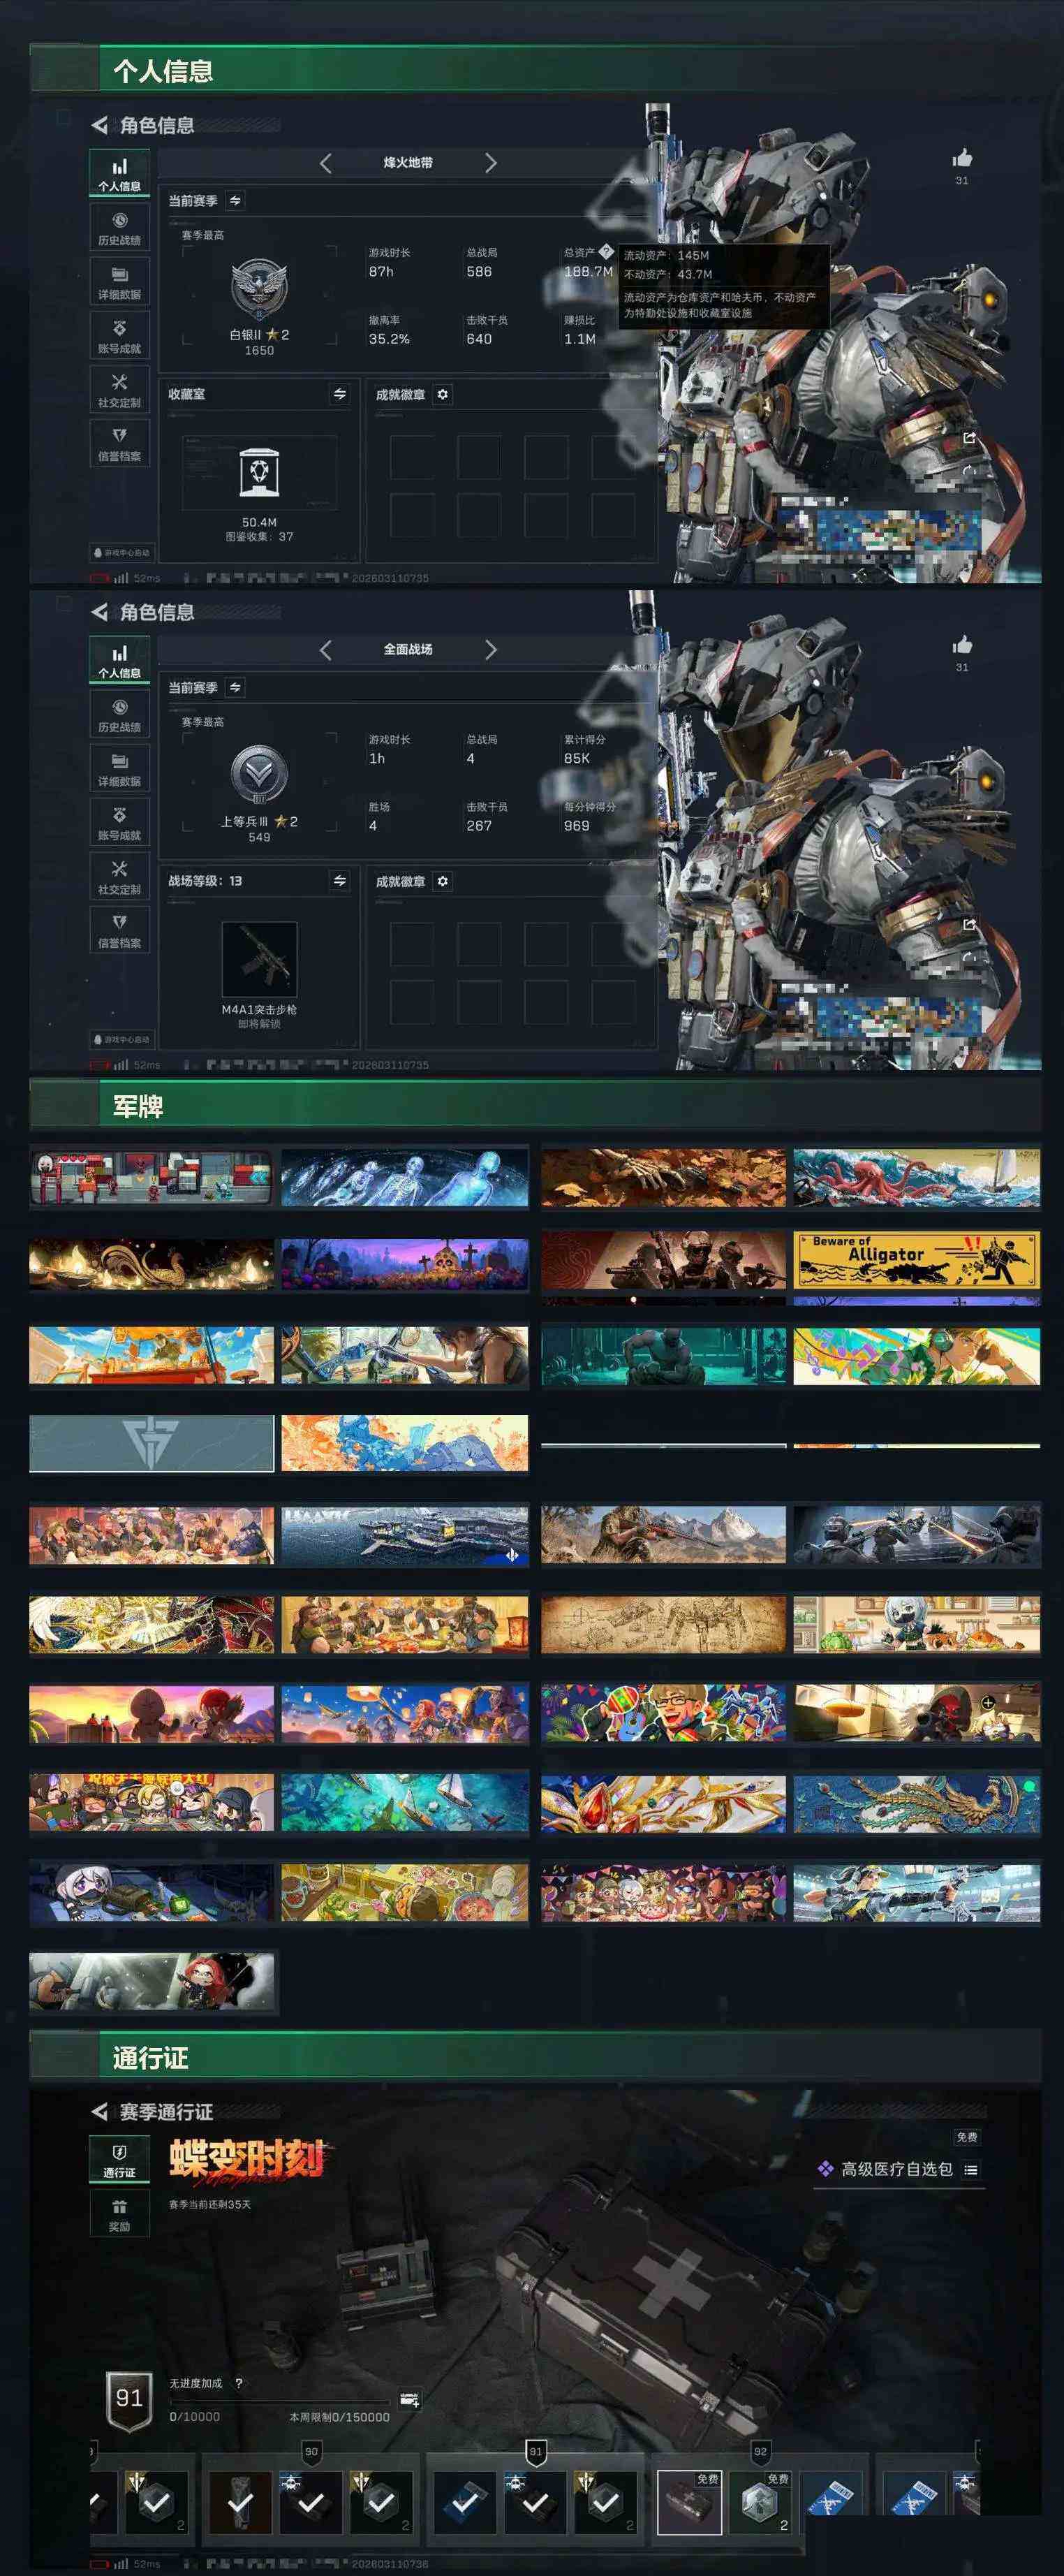The width and height of the screenshot is (1064, 2576).
Task: Click back arrow beside 赛季通行证
Action: pos(99,2111)
